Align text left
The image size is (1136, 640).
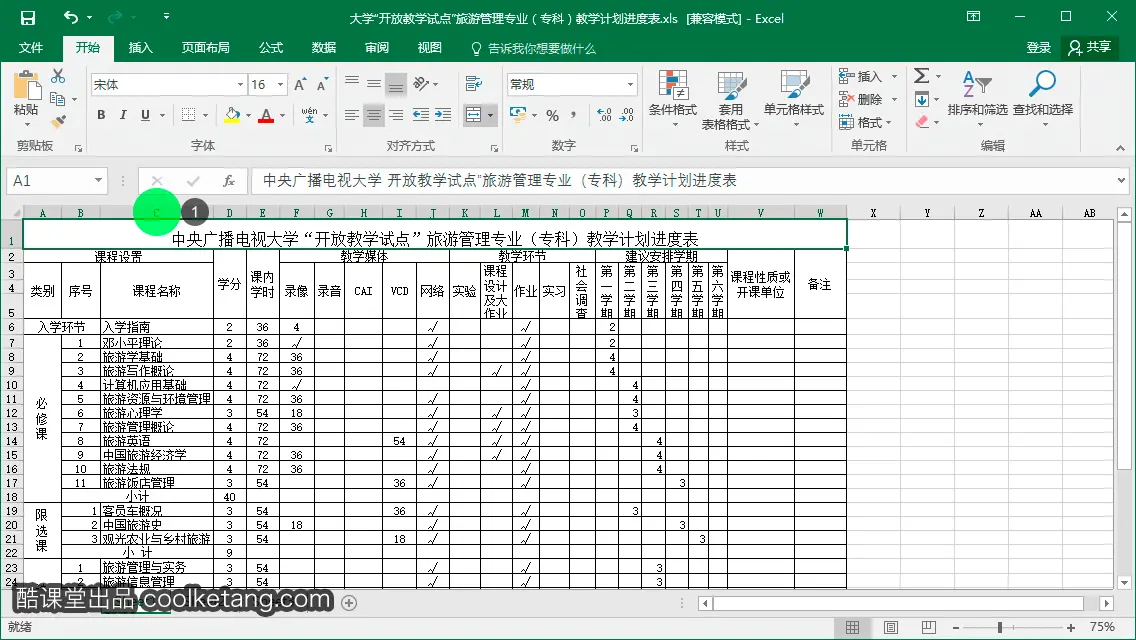(x=351, y=115)
